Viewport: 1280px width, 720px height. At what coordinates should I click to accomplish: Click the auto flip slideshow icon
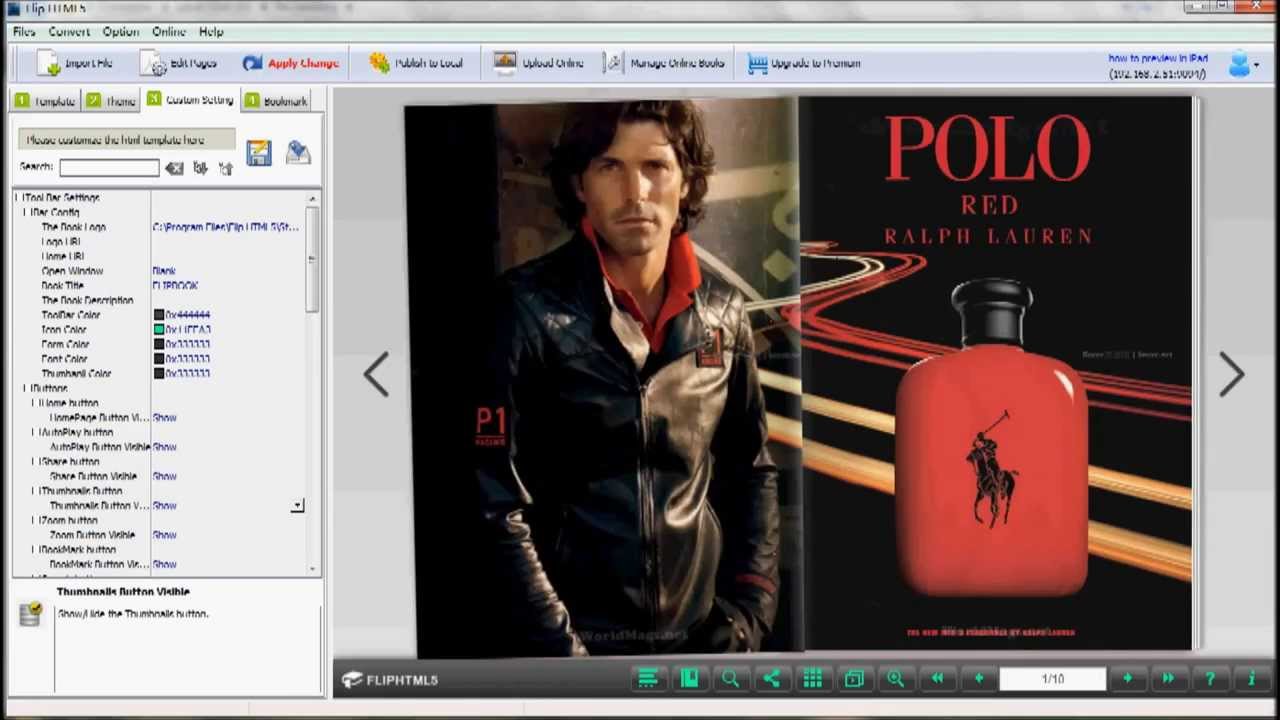(x=853, y=679)
